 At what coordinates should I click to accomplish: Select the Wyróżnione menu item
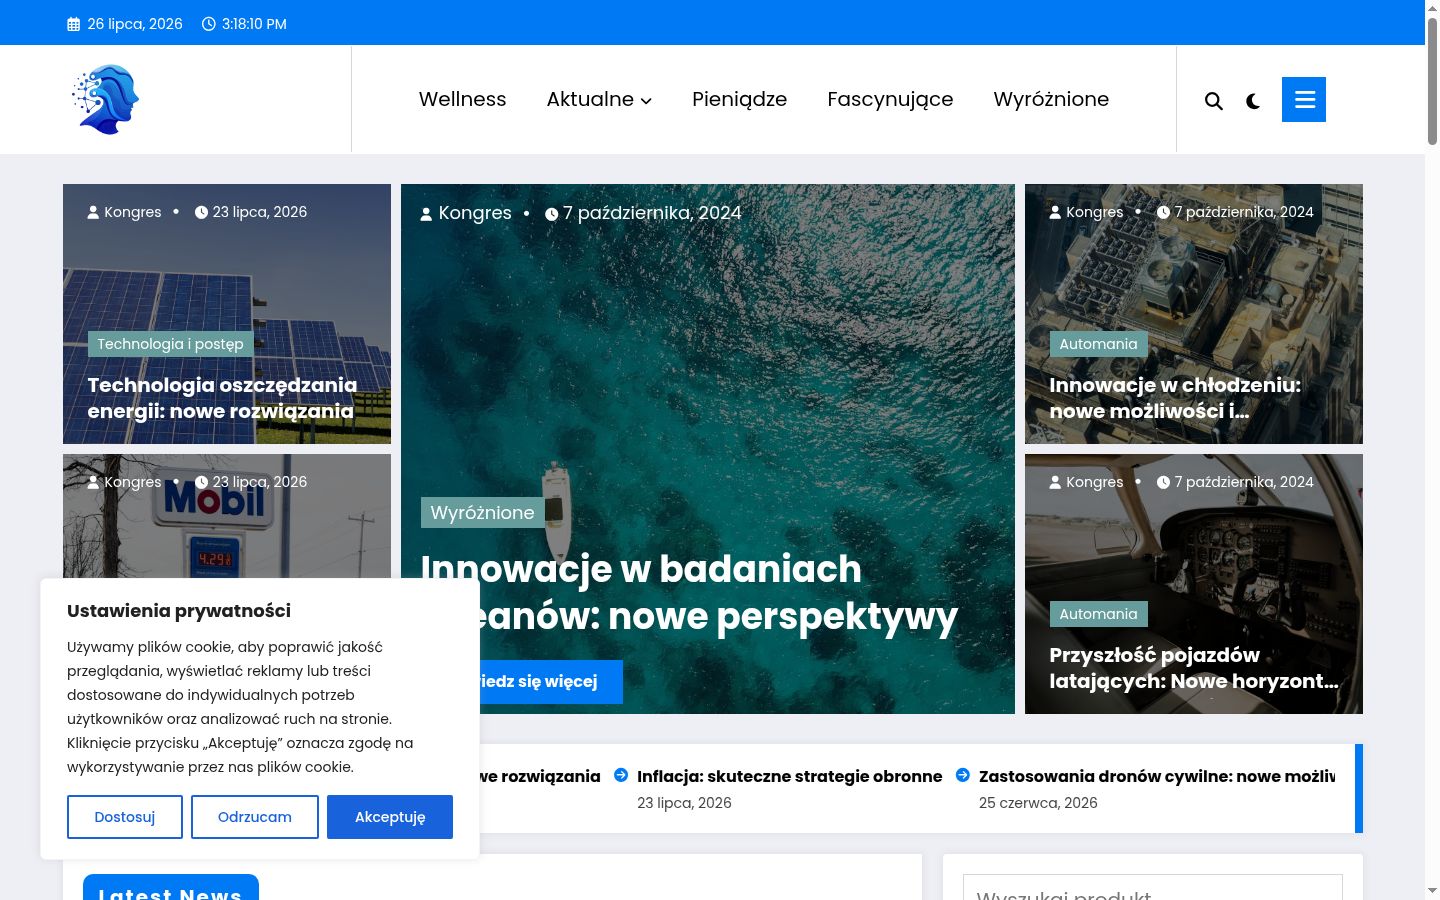click(x=1051, y=99)
